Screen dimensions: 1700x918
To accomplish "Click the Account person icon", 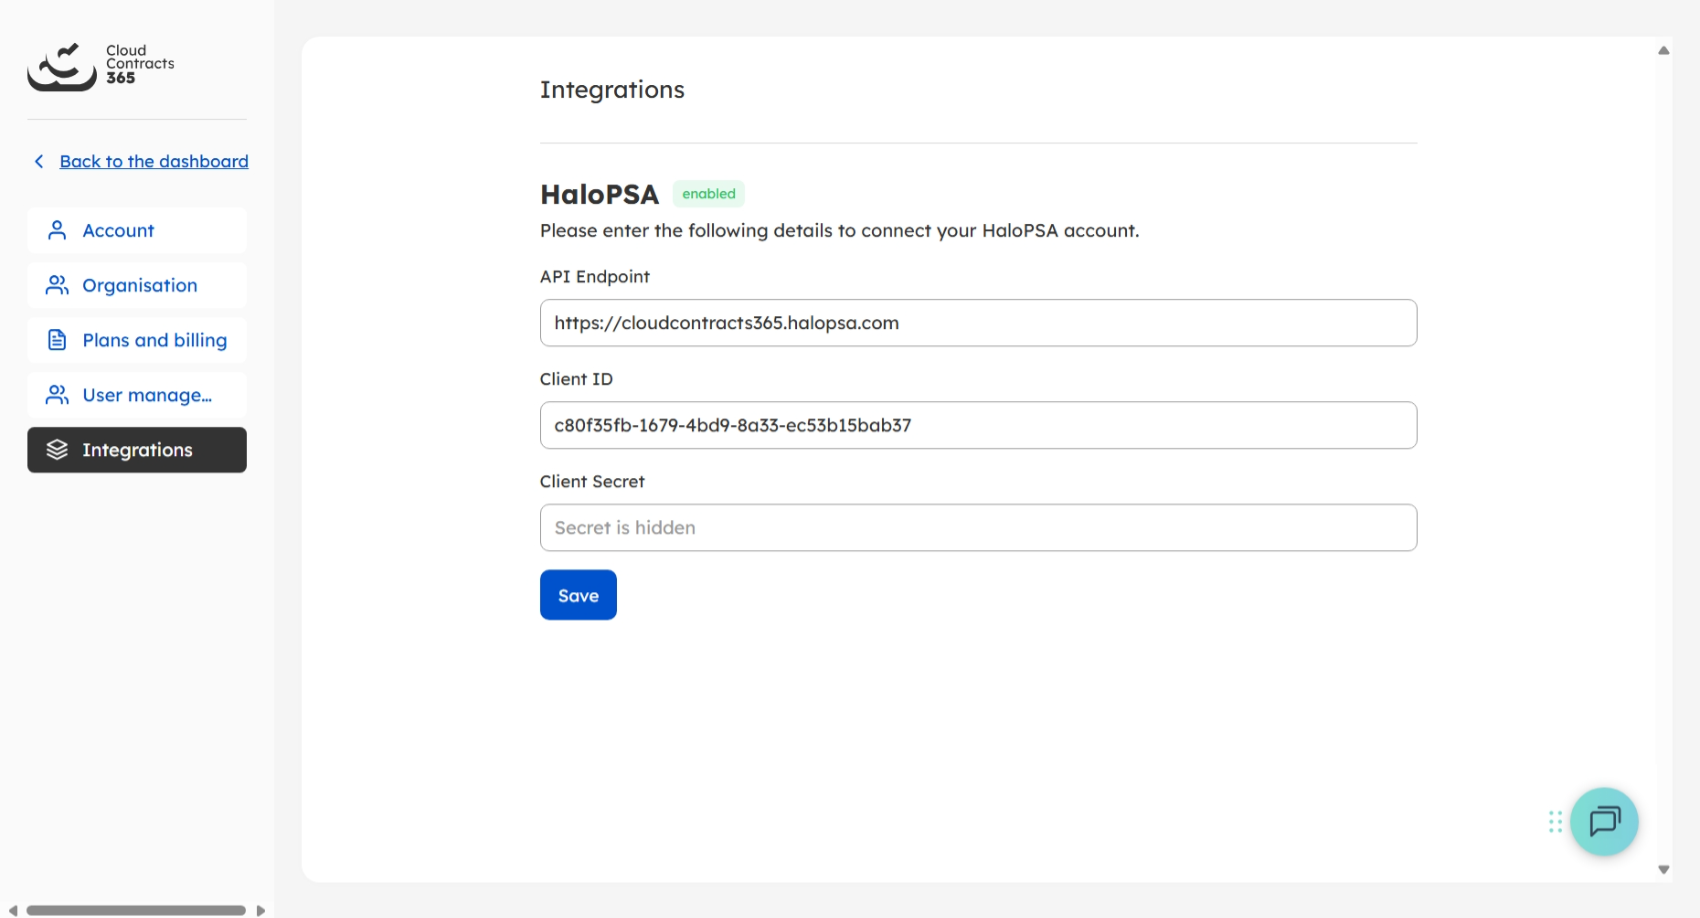I will pyautogui.click(x=57, y=230).
